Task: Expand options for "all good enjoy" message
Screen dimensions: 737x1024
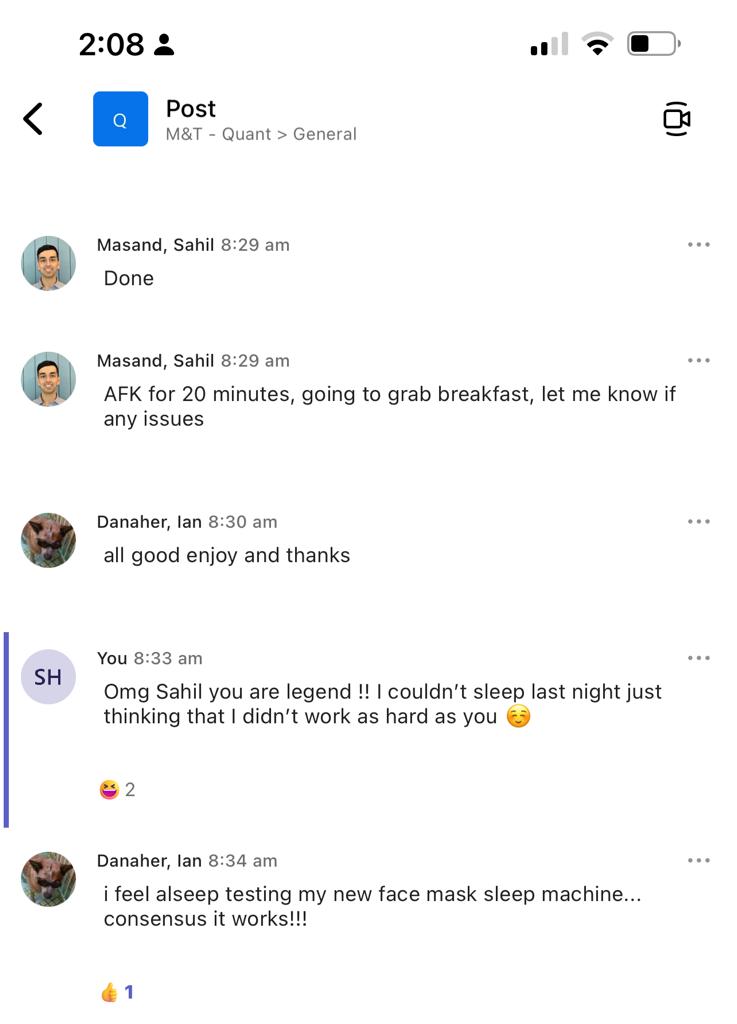Action: click(x=699, y=522)
